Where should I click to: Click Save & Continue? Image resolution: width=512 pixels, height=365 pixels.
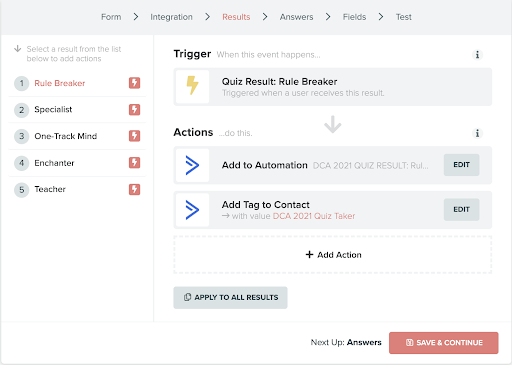pyautogui.click(x=444, y=343)
